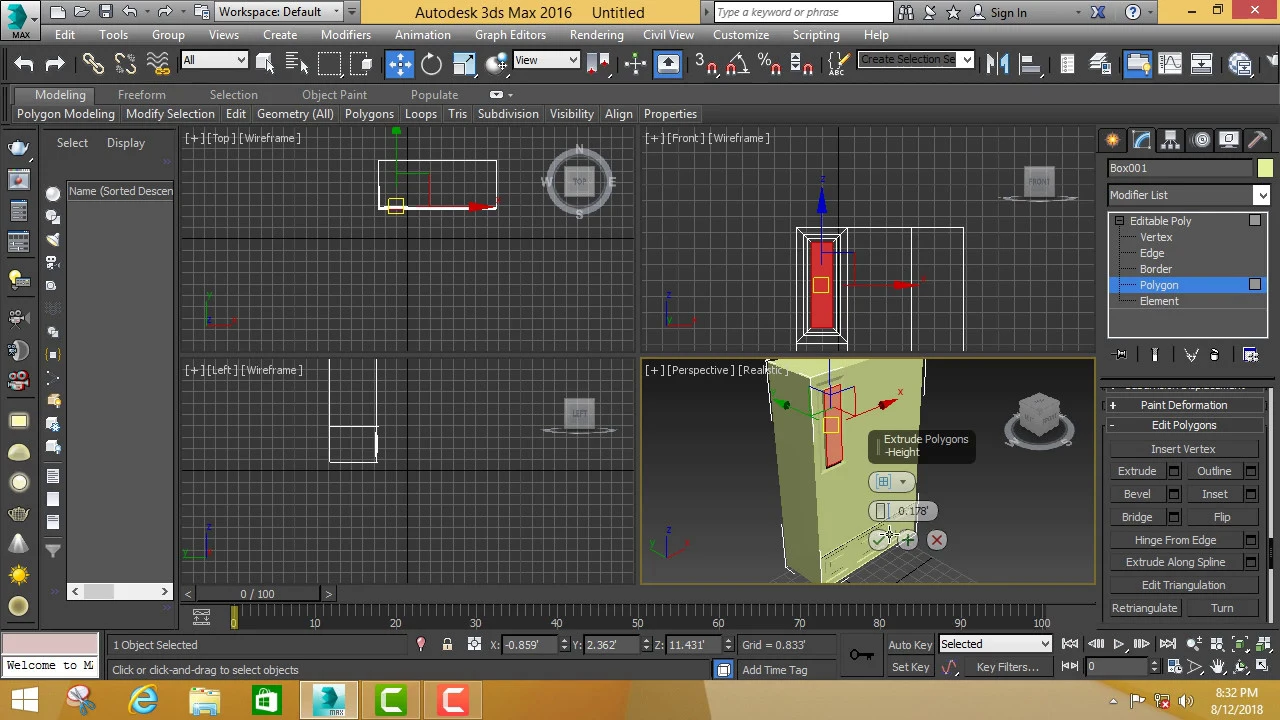Open the Utilities command panel tab
This screenshot has width=1280, height=720.
tap(1258, 140)
